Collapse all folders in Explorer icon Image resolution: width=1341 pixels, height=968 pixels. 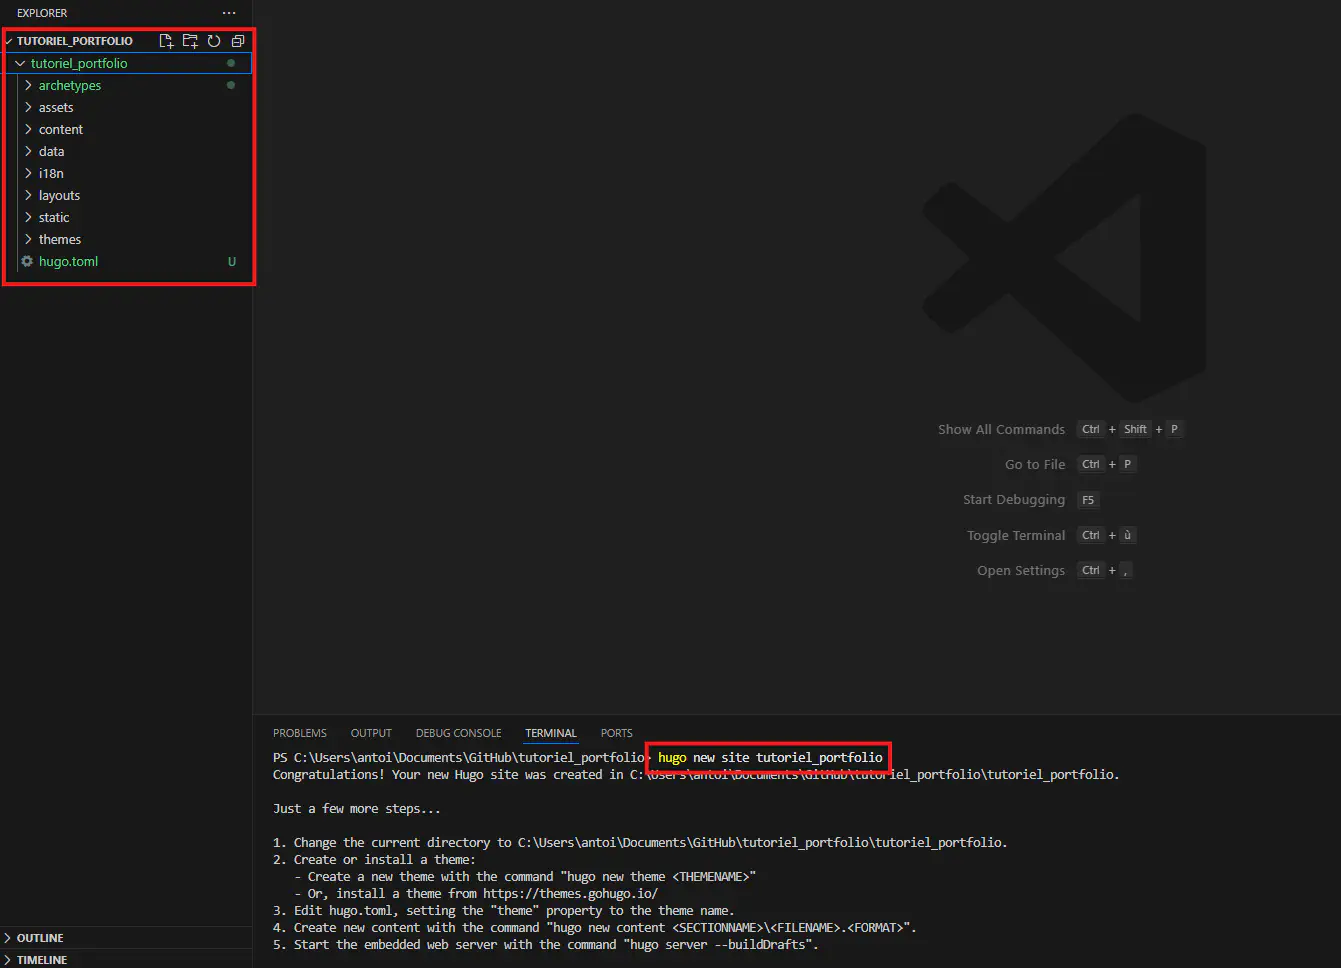coord(238,41)
